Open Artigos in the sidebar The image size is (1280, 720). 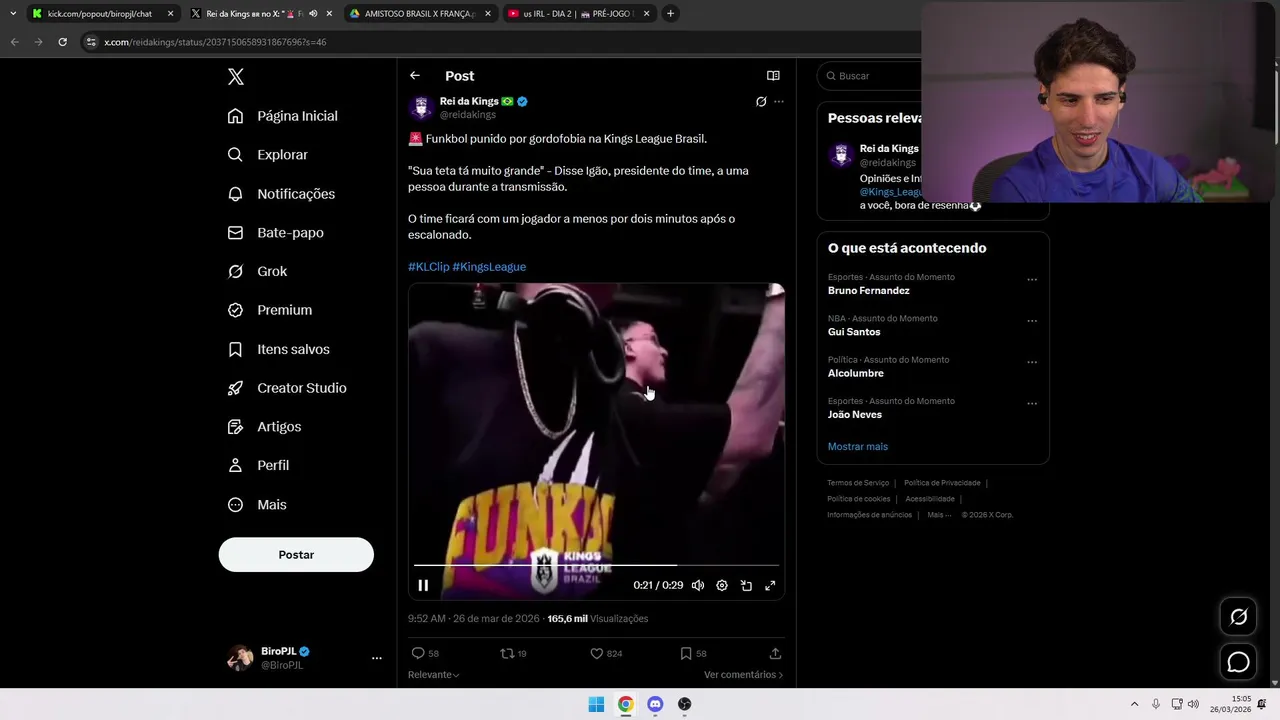click(x=265, y=427)
